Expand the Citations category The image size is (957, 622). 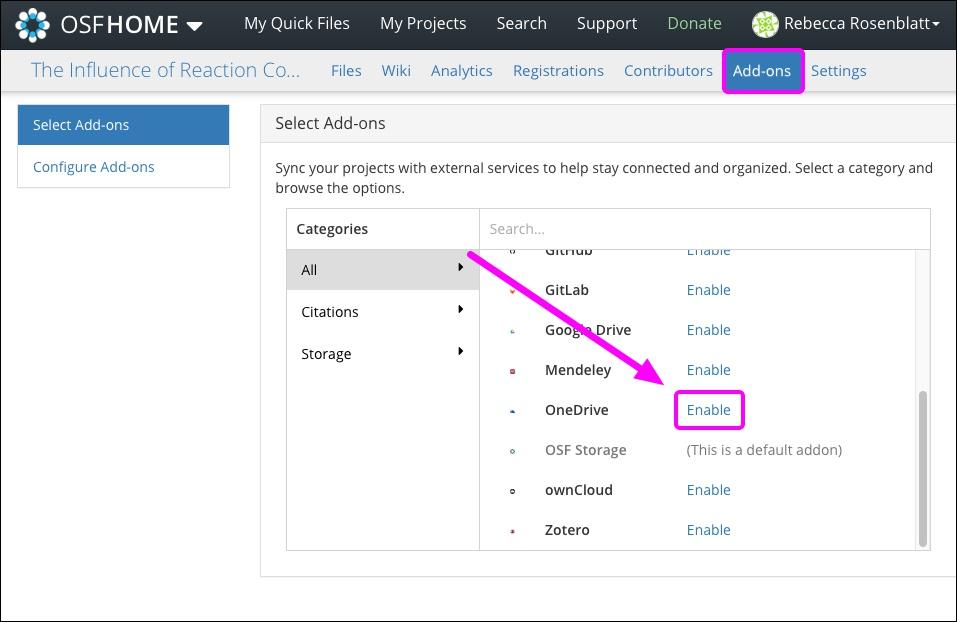(x=330, y=311)
